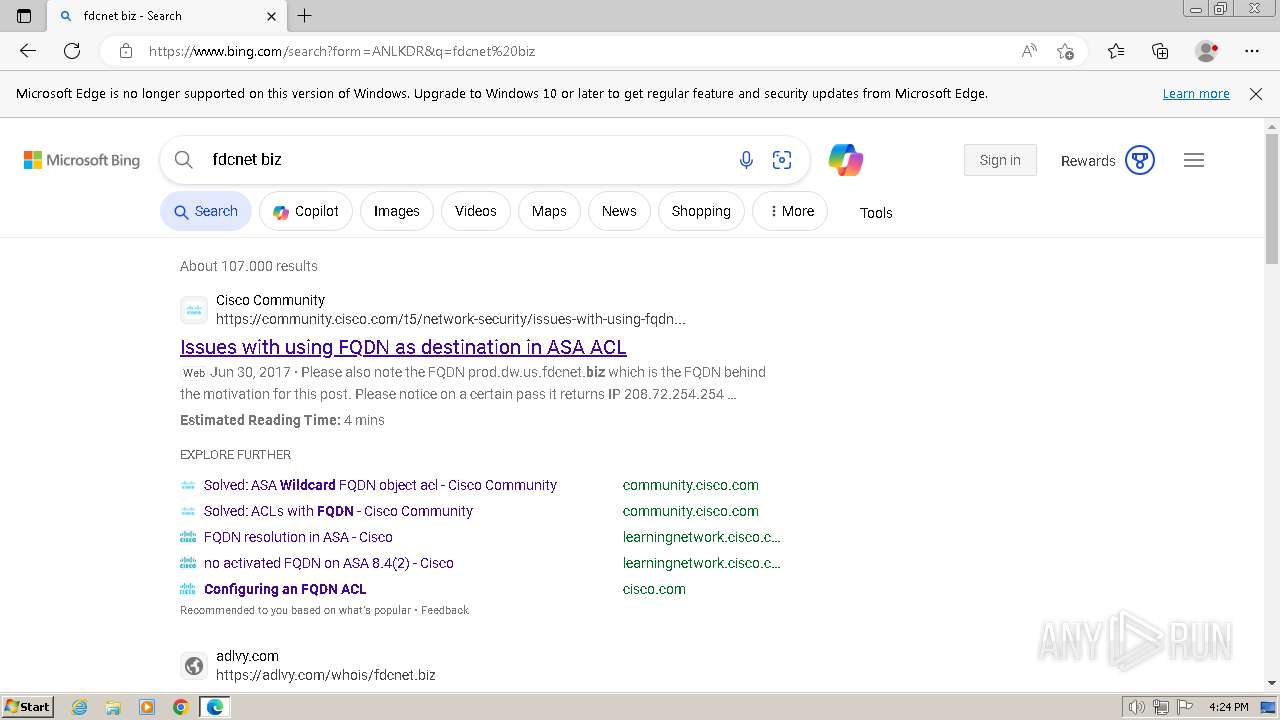Open volume speaker tray icon

tap(1137, 707)
